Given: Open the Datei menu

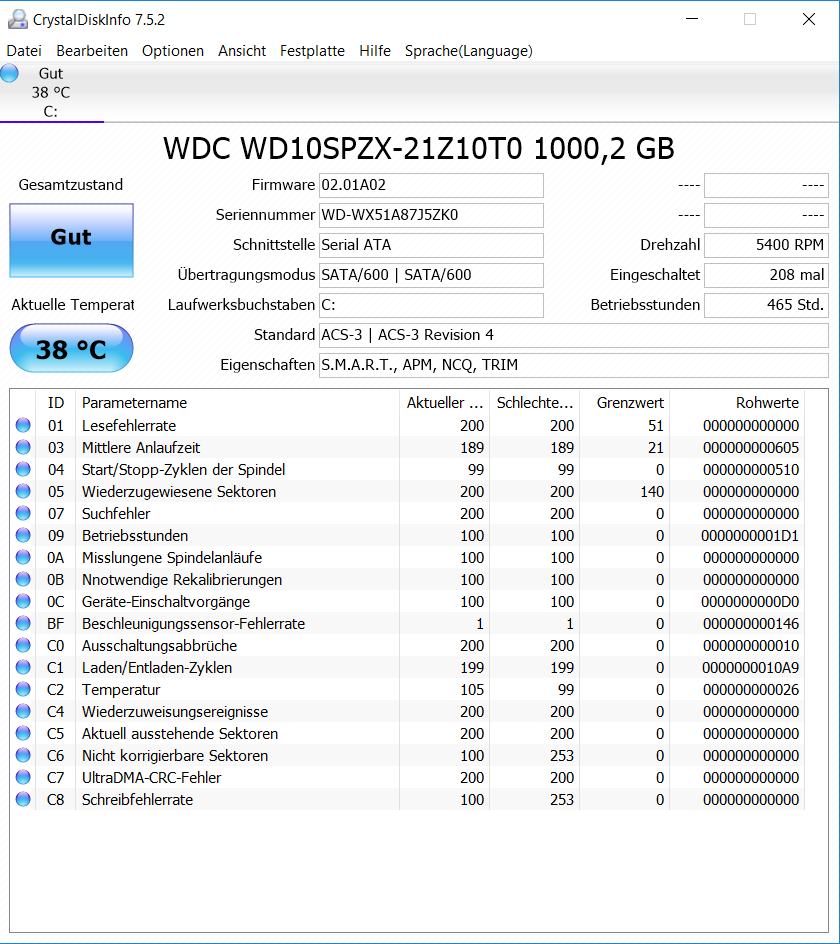Looking at the screenshot, I should [24, 51].
